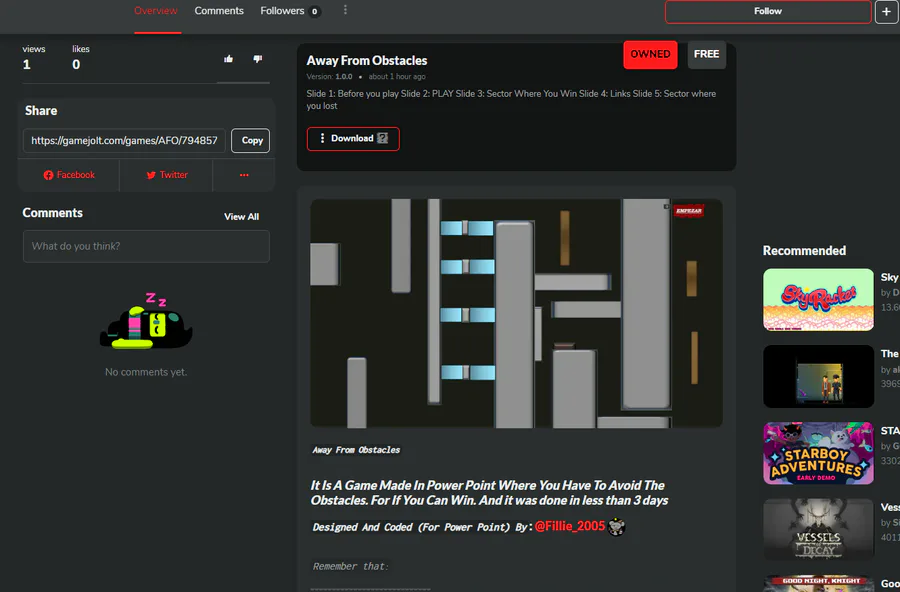
Task: Share the game on Twitter
Action: (166, 175)
